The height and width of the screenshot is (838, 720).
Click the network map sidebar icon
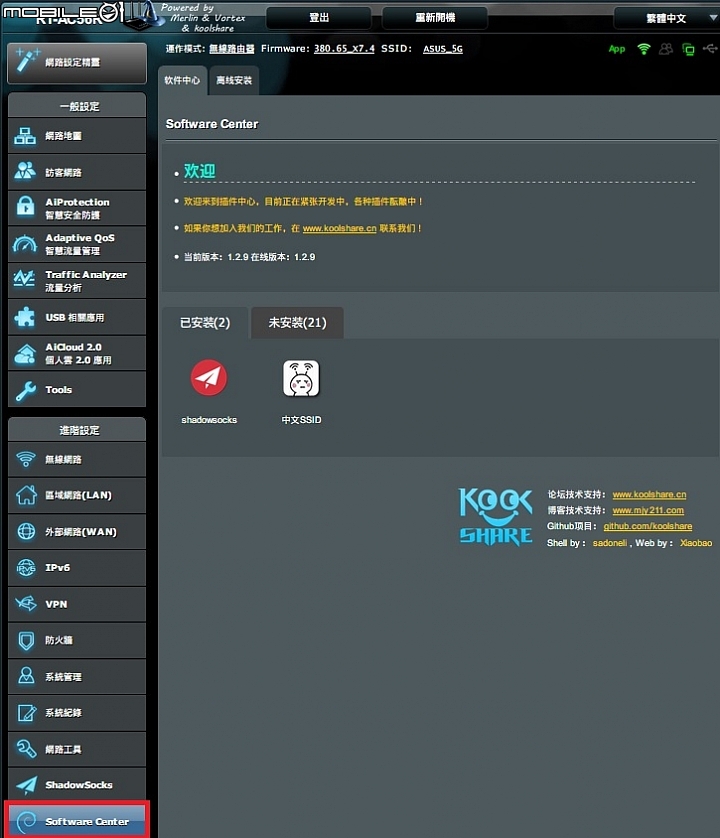click(25, 136)
